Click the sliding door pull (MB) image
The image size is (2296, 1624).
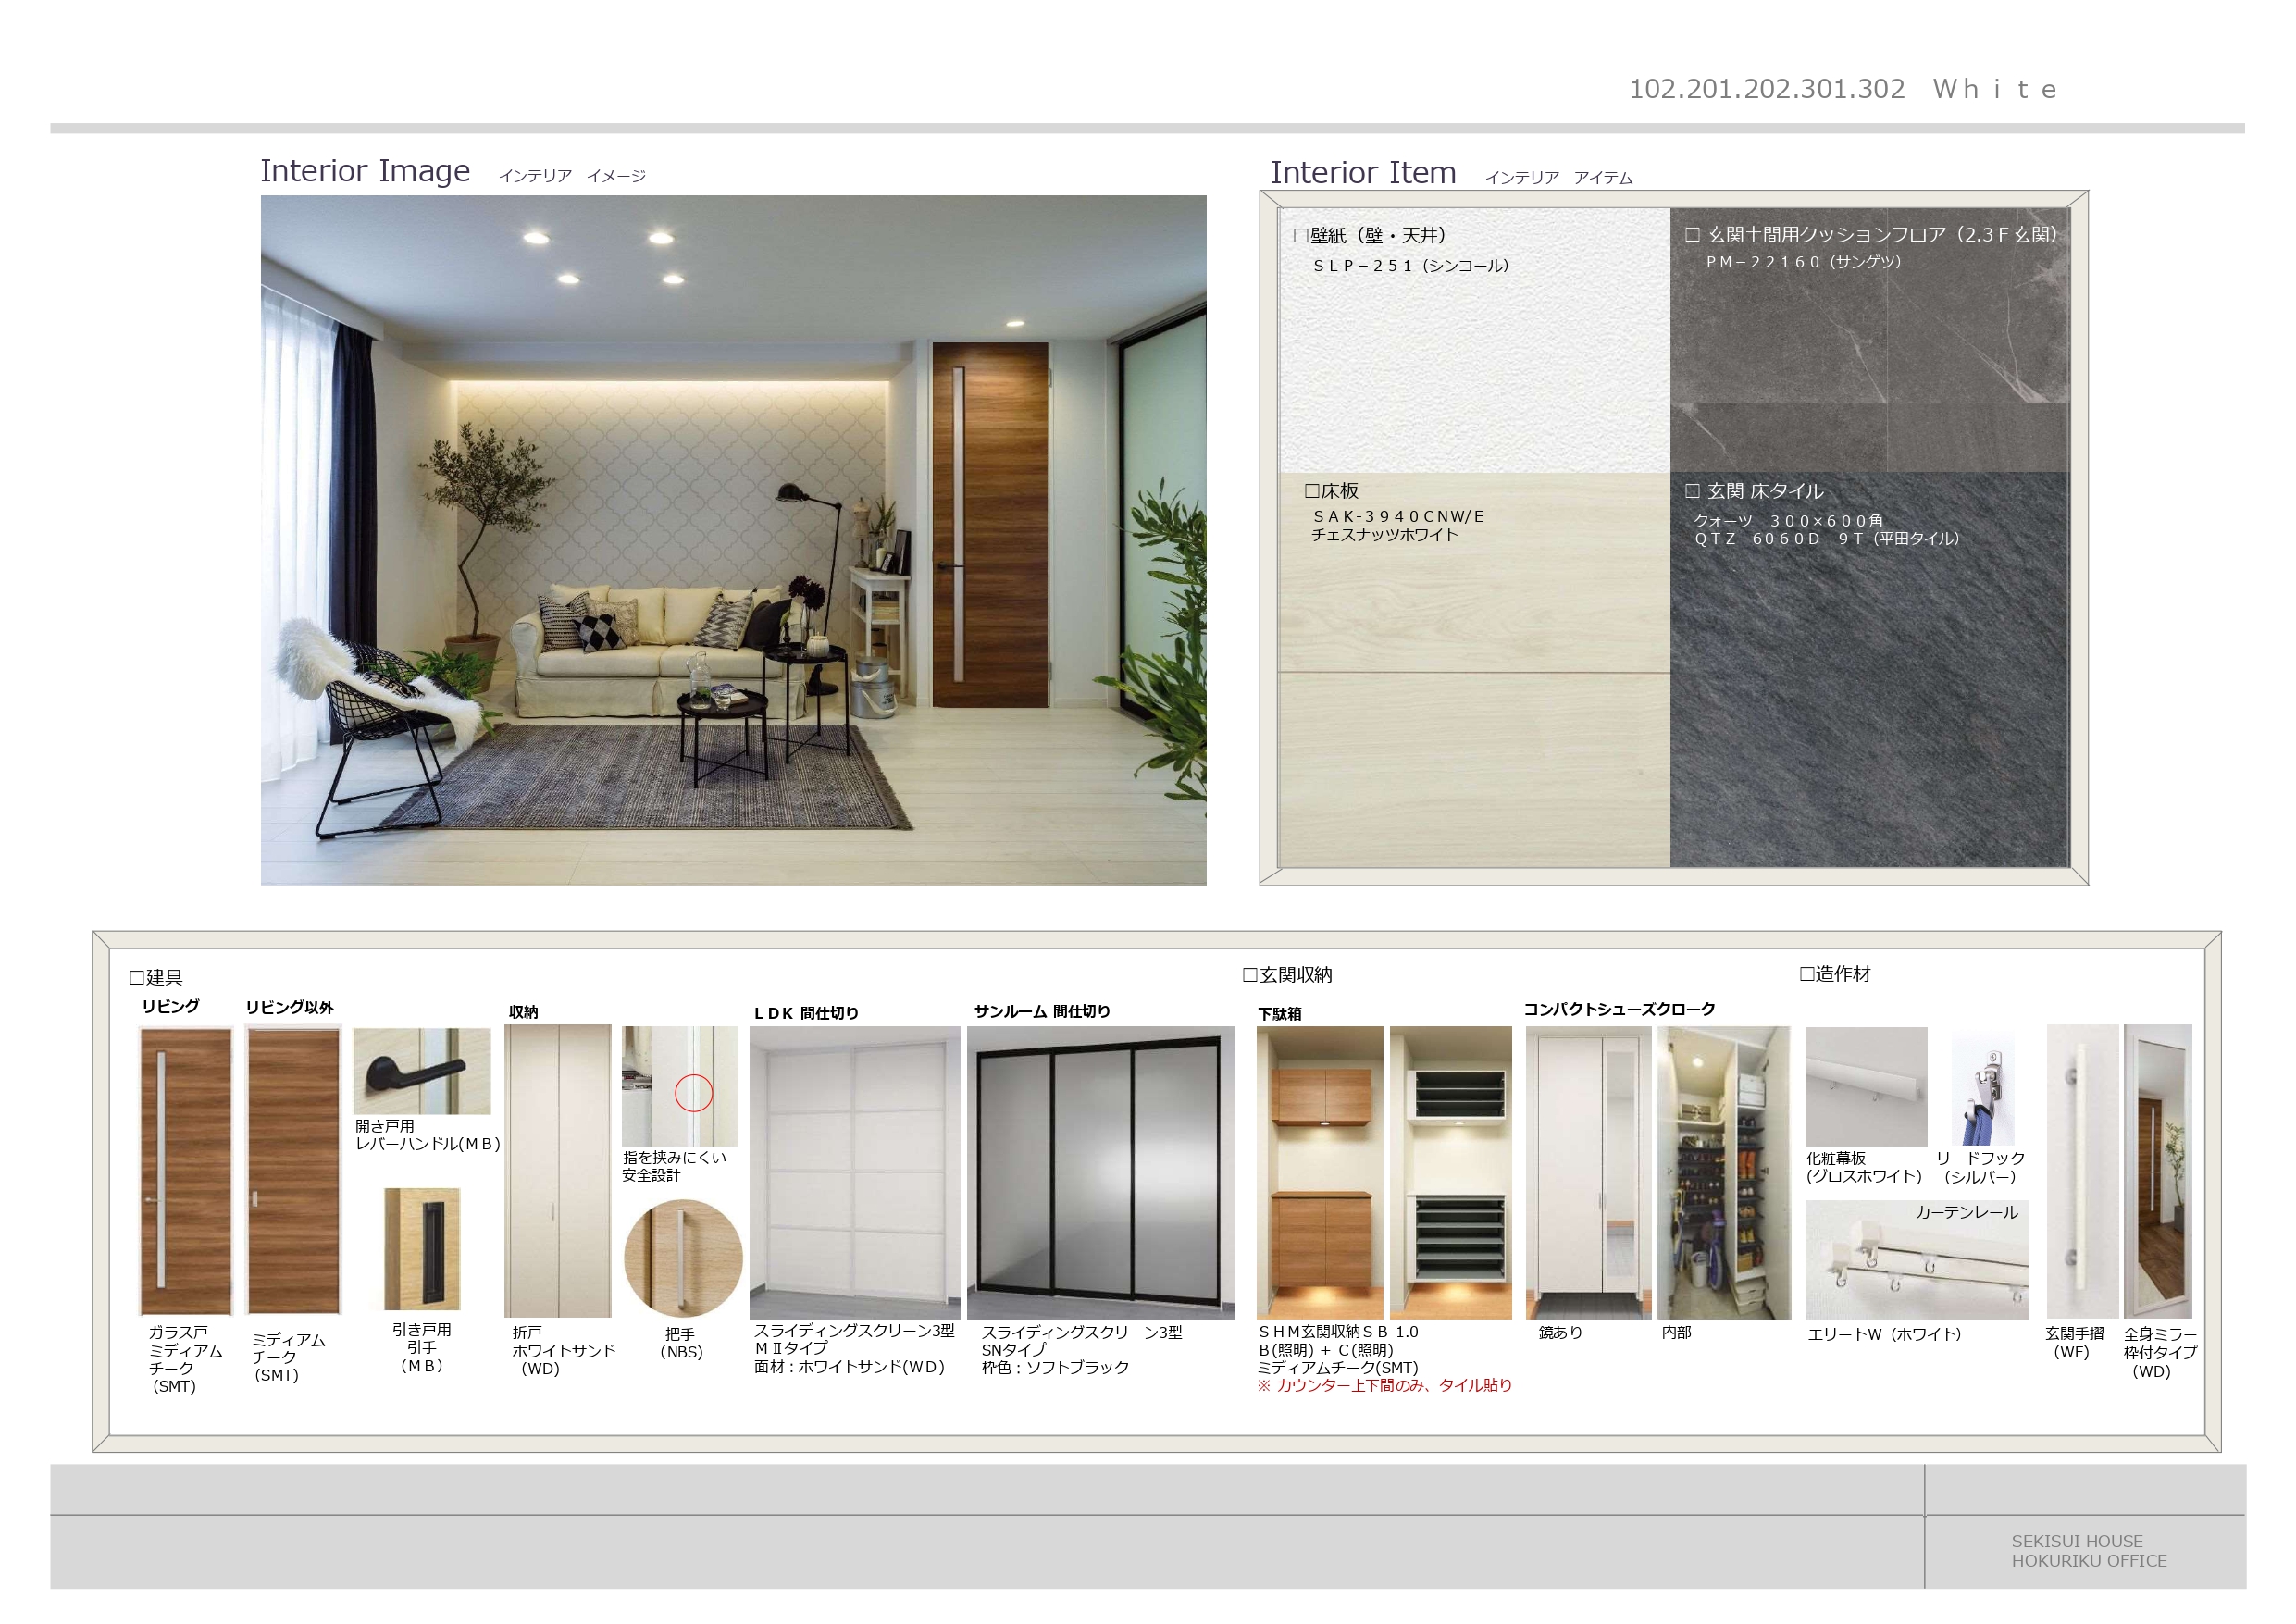pyautogui.click(x=422, y=1249)
